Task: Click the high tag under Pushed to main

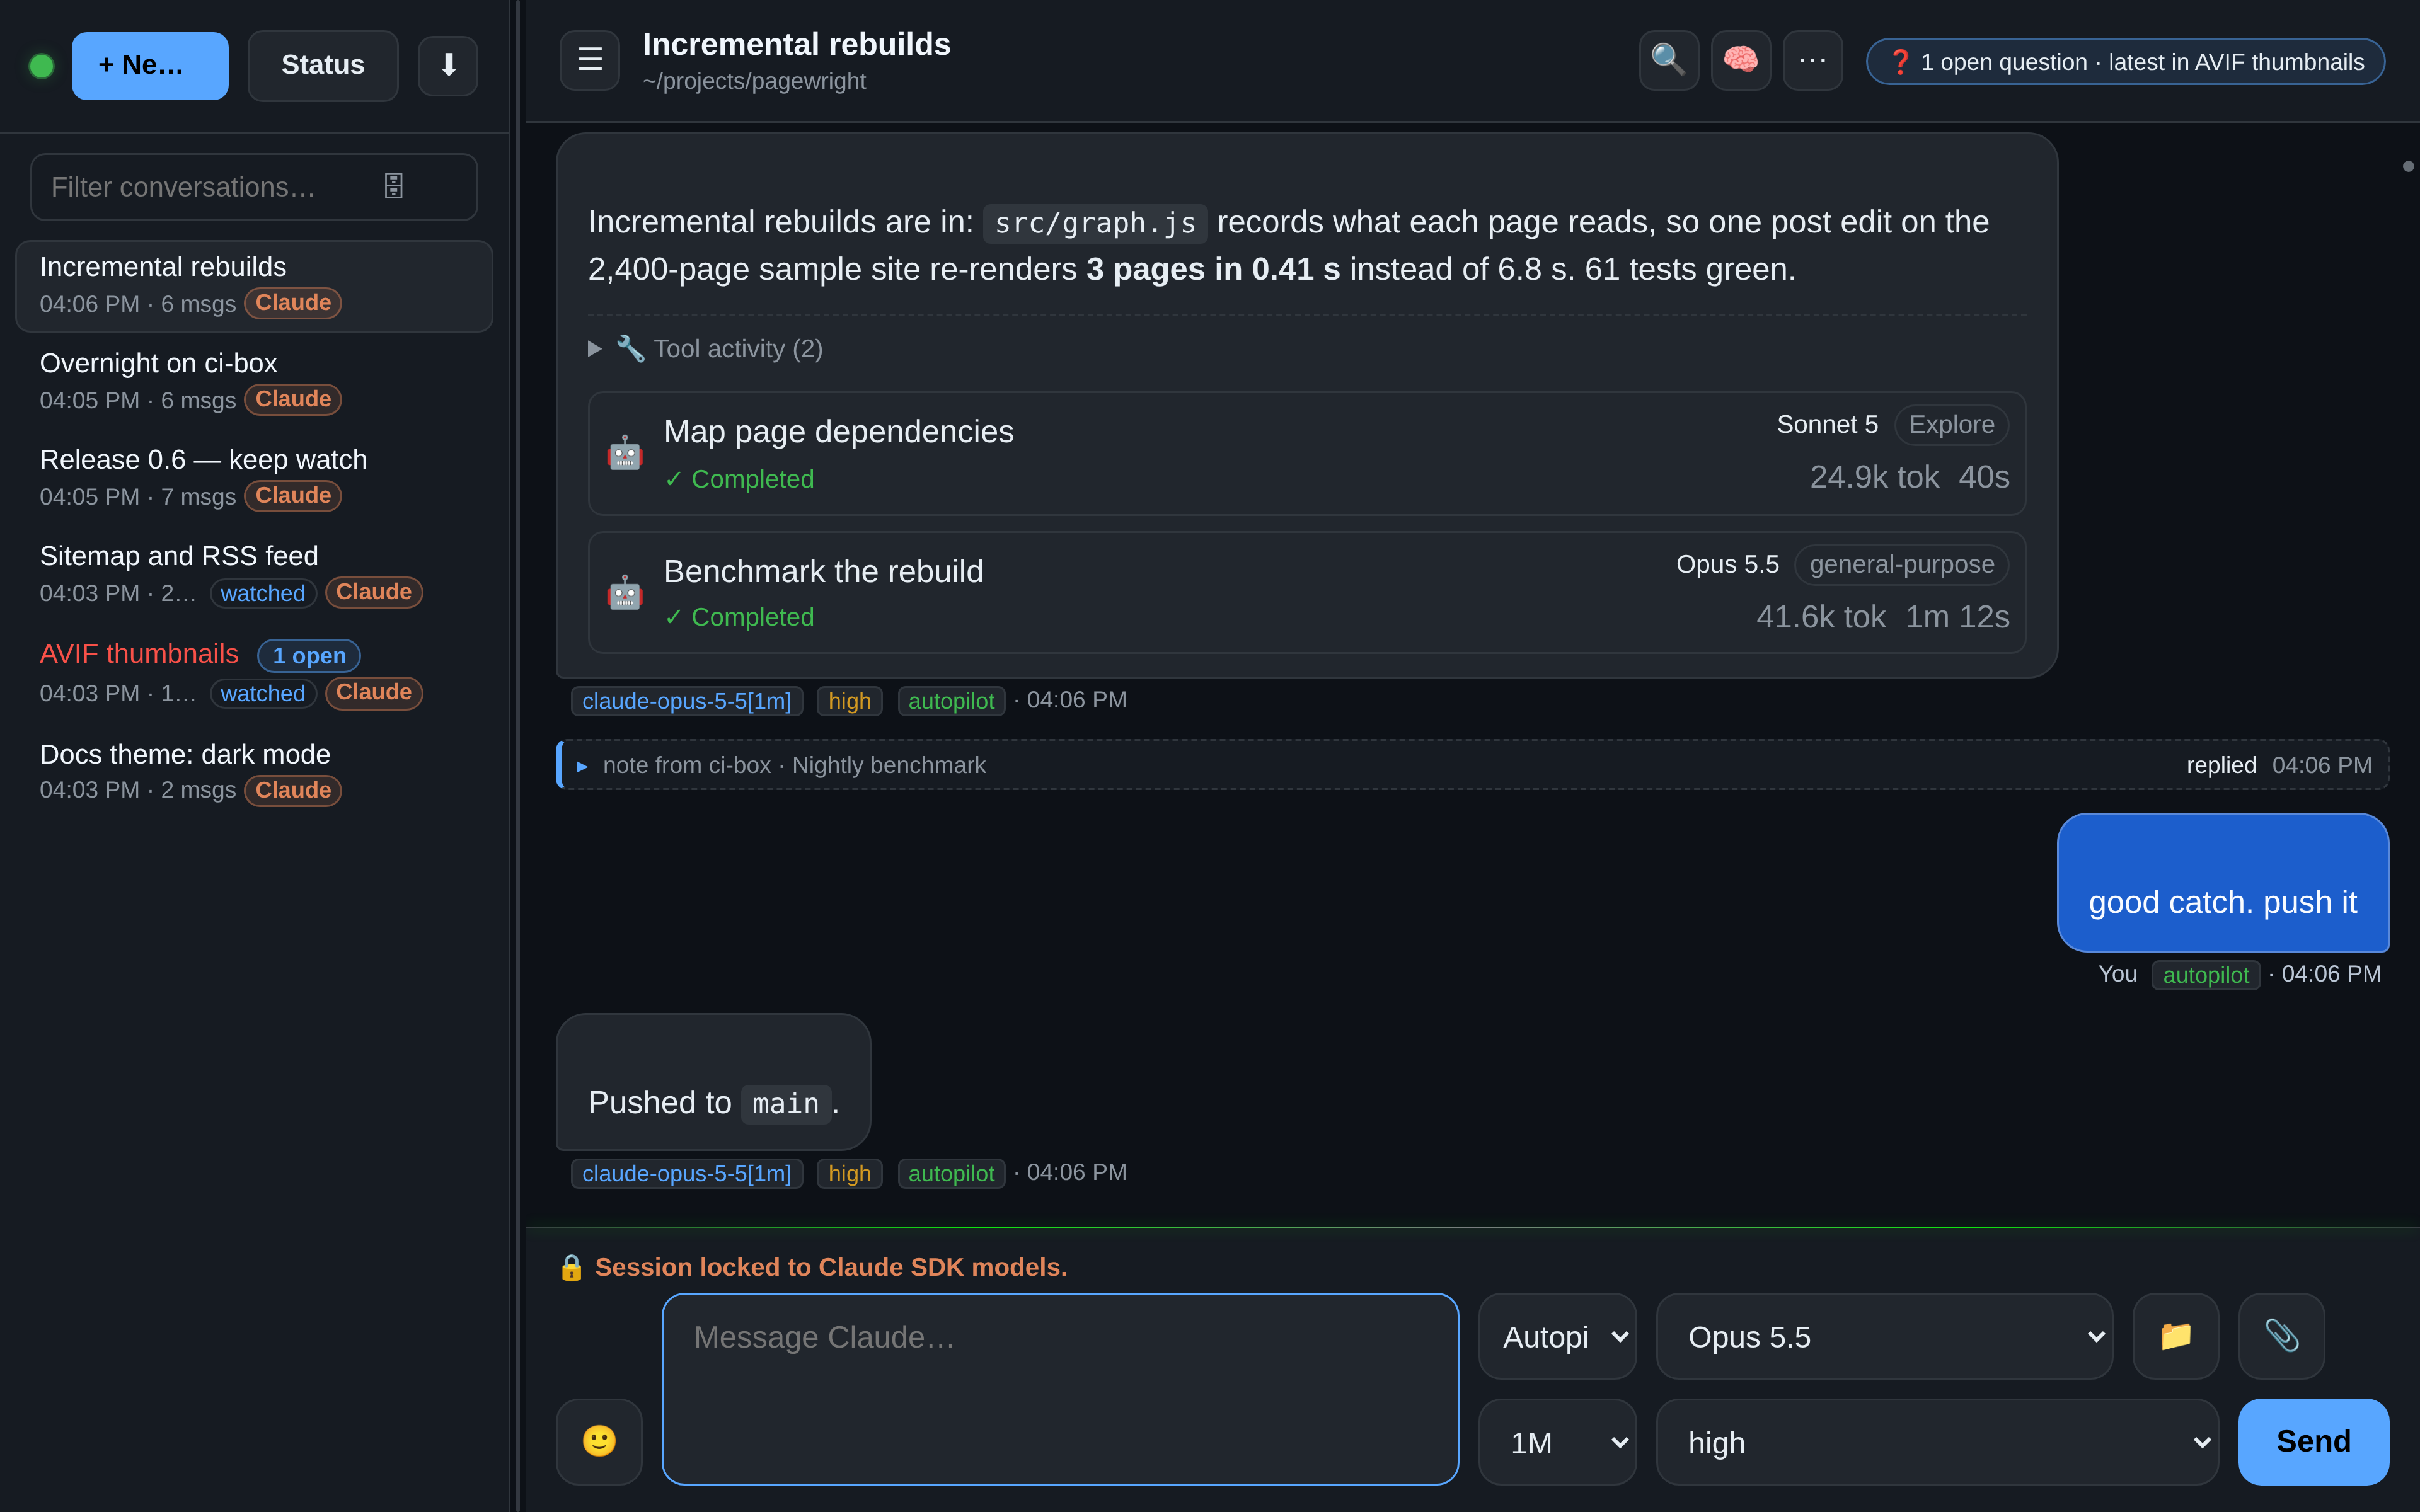Action: point(849,1173)
